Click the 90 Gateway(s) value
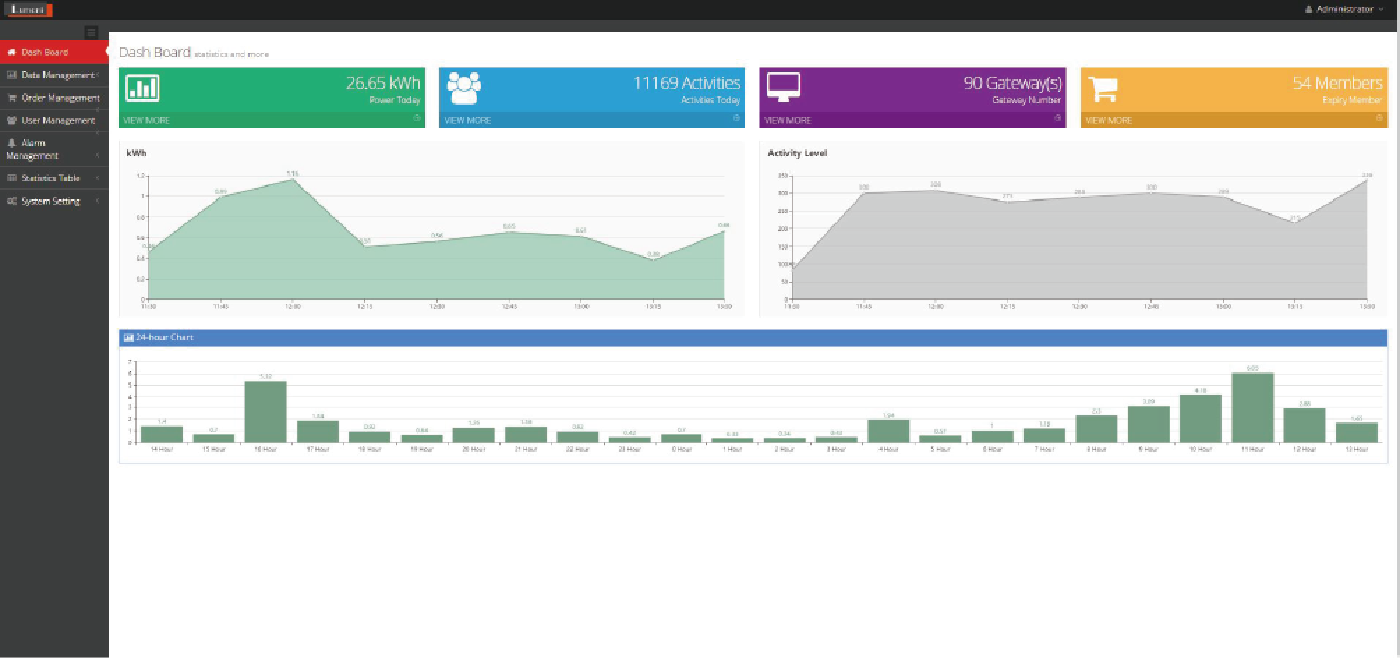 click(1013, 83)
